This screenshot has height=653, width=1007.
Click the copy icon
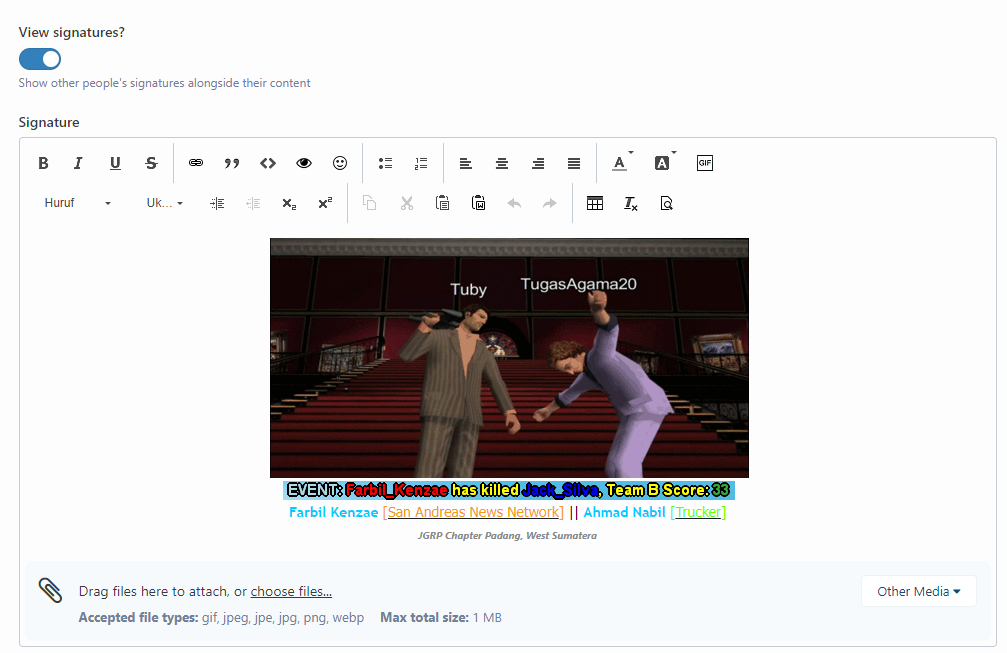[x=369, y=204]
